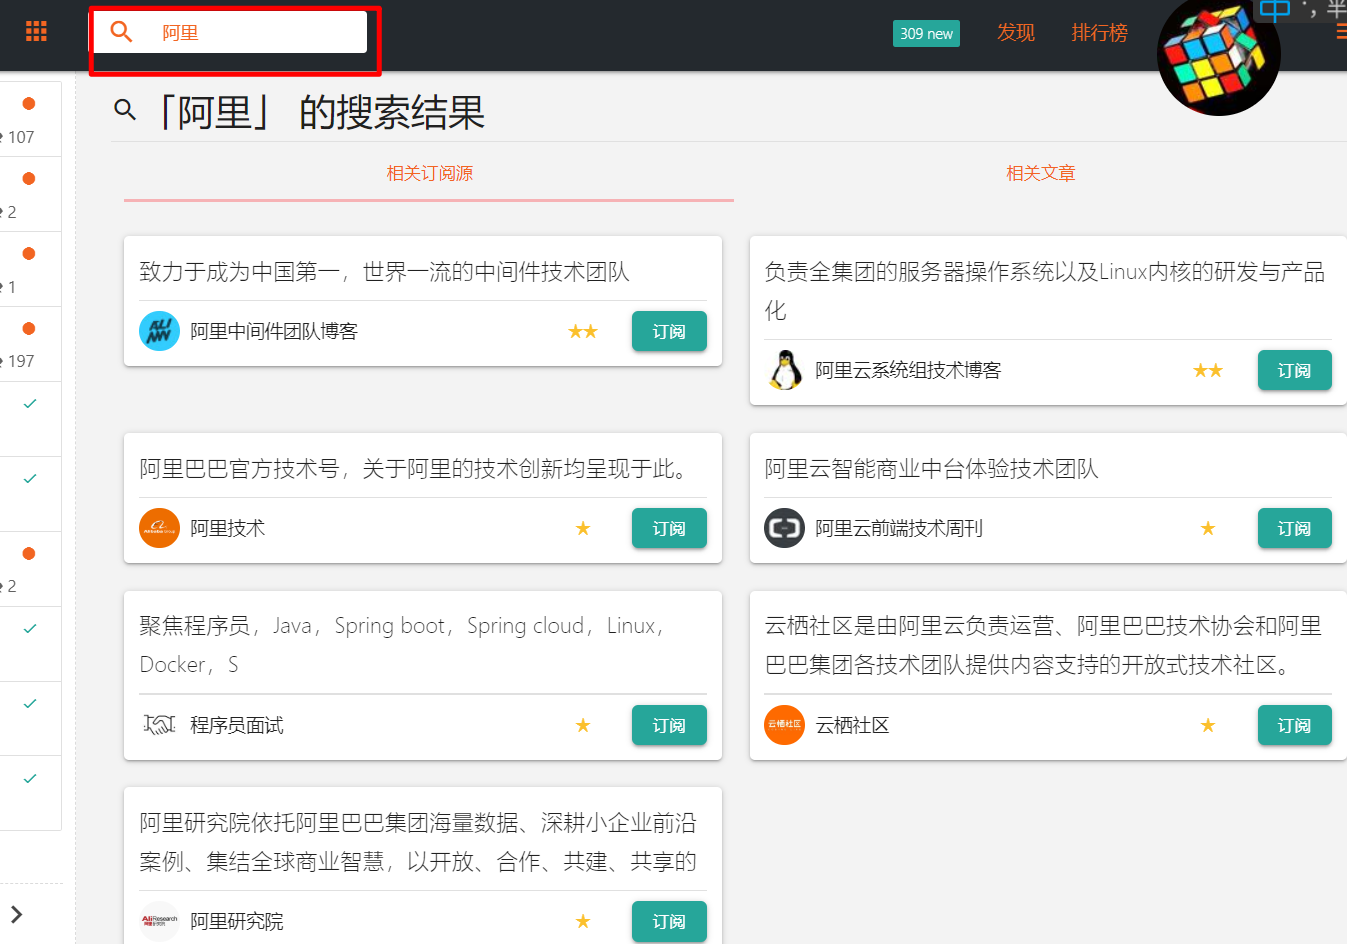Switch to the 相关文章 tab
The width and height of the screenshot is (1347, 944).
point(1040,173)
